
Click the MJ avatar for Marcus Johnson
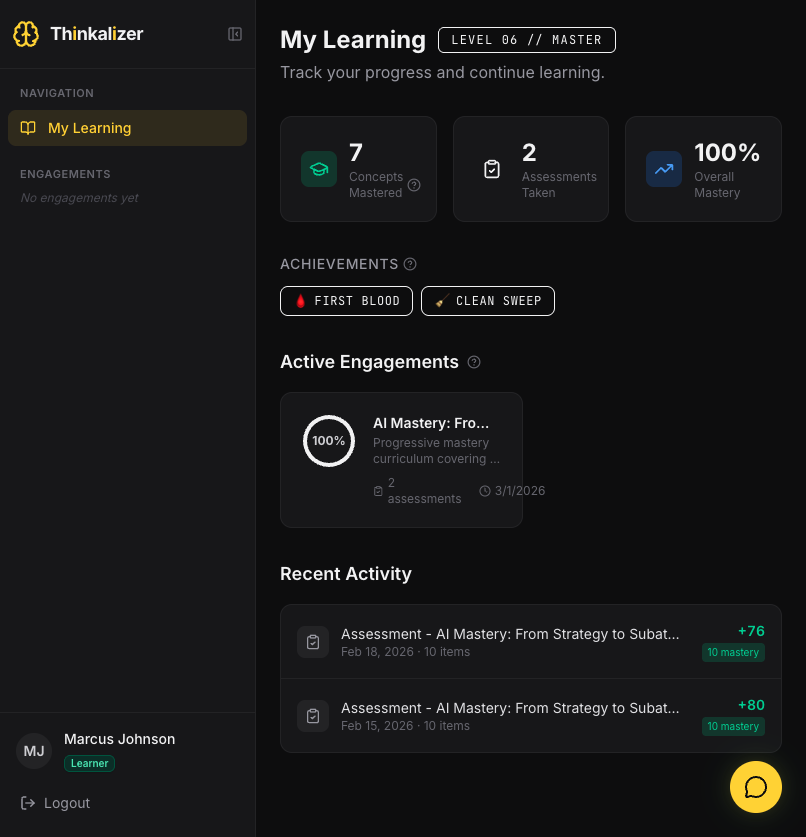(x=33, y=751)
